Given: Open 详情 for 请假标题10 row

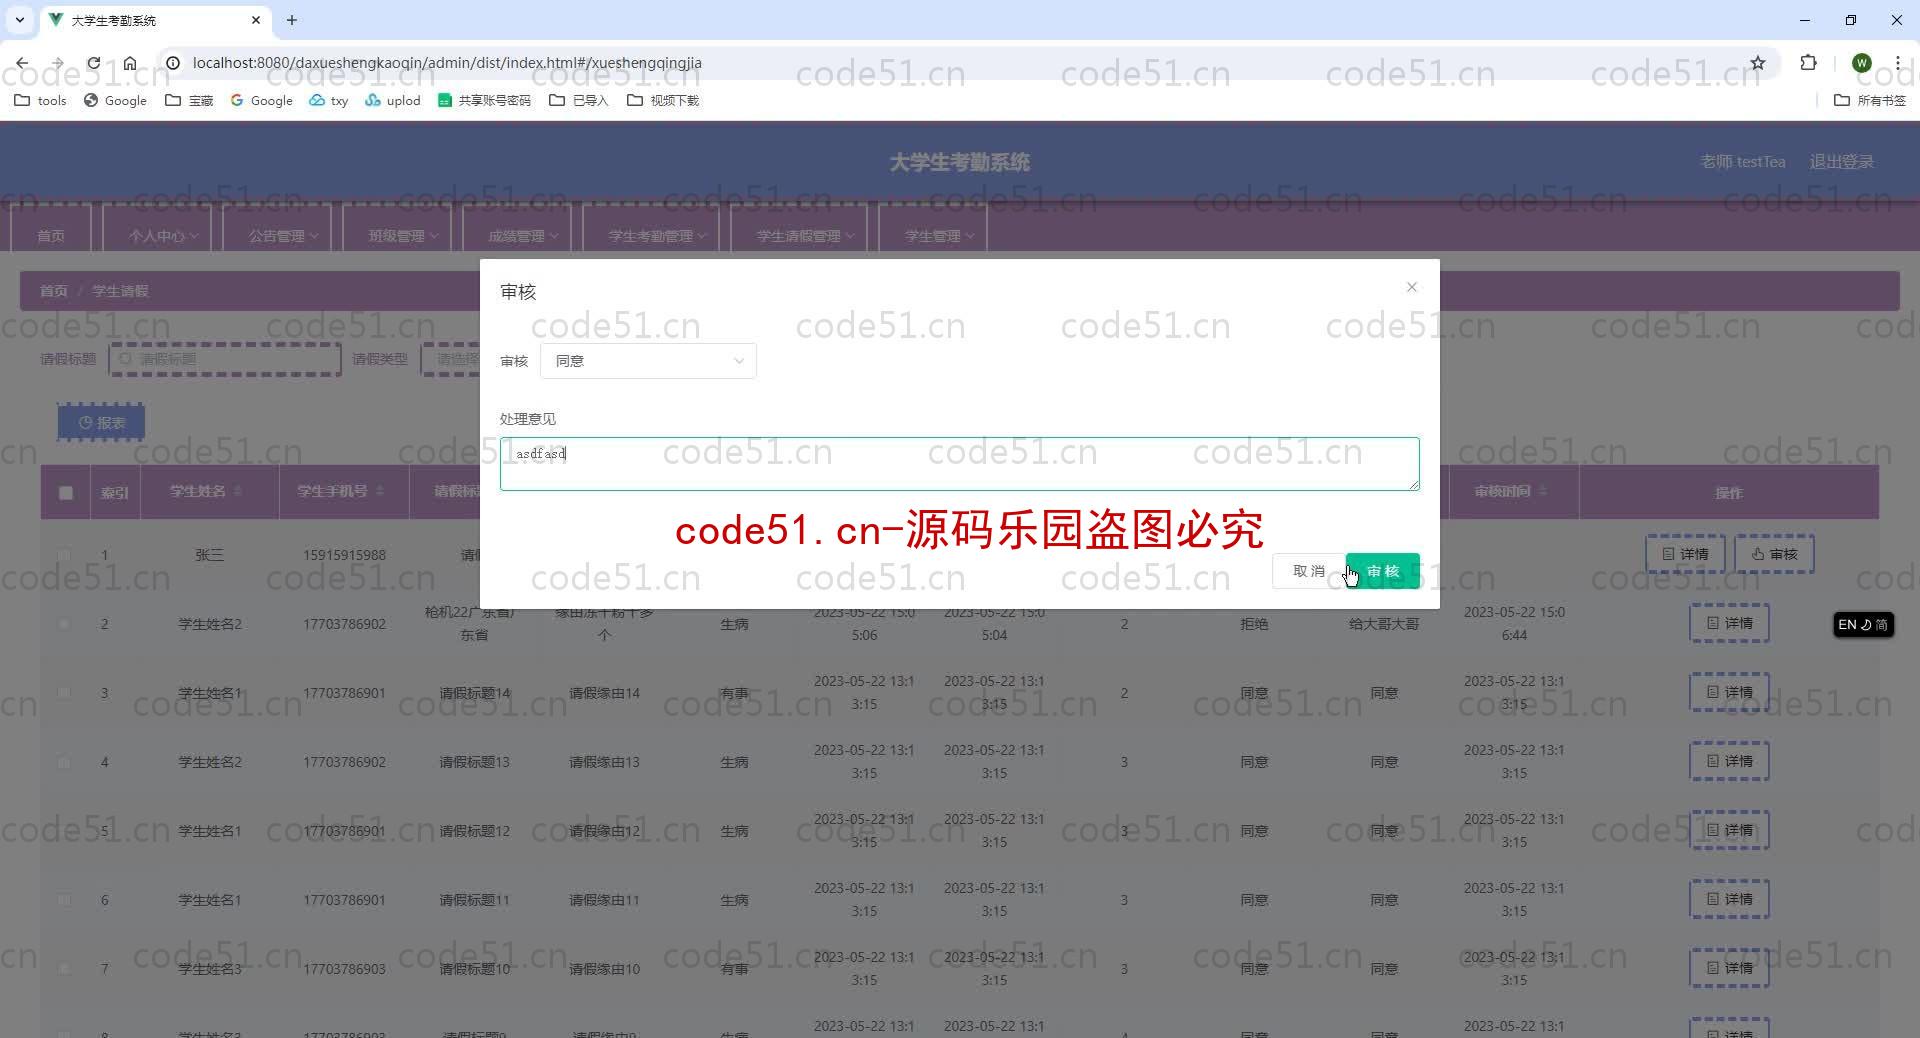Looking at the screenshot, I should tap(1729, 968).
